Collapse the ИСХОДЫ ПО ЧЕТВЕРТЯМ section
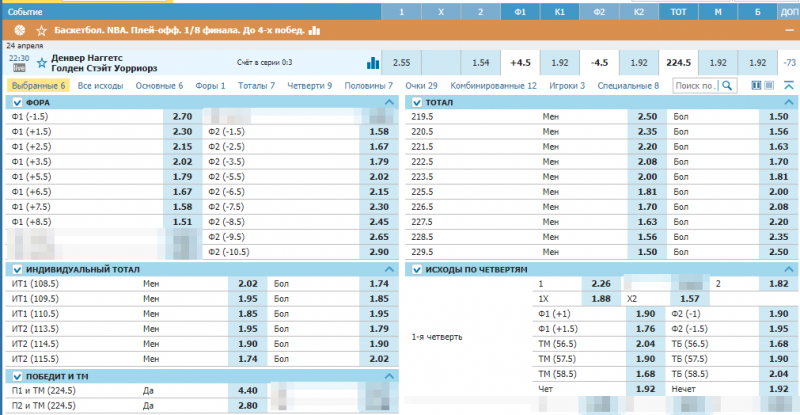800x415 pixels. coord(790,270)
